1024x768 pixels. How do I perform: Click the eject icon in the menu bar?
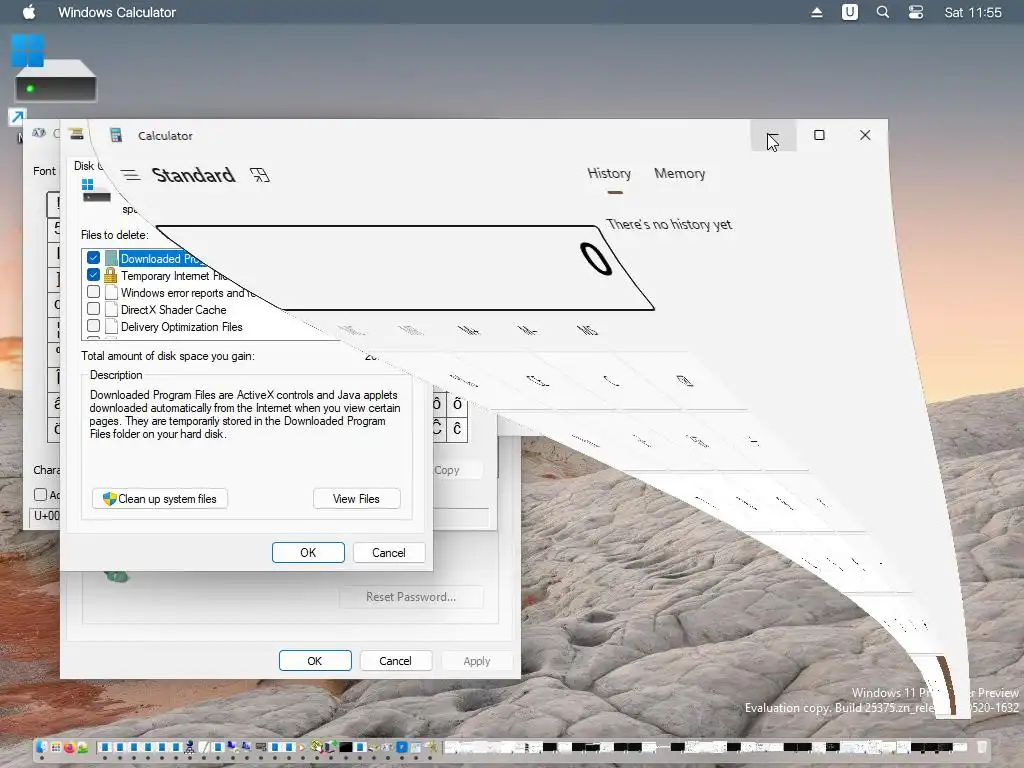click(816, 12)
